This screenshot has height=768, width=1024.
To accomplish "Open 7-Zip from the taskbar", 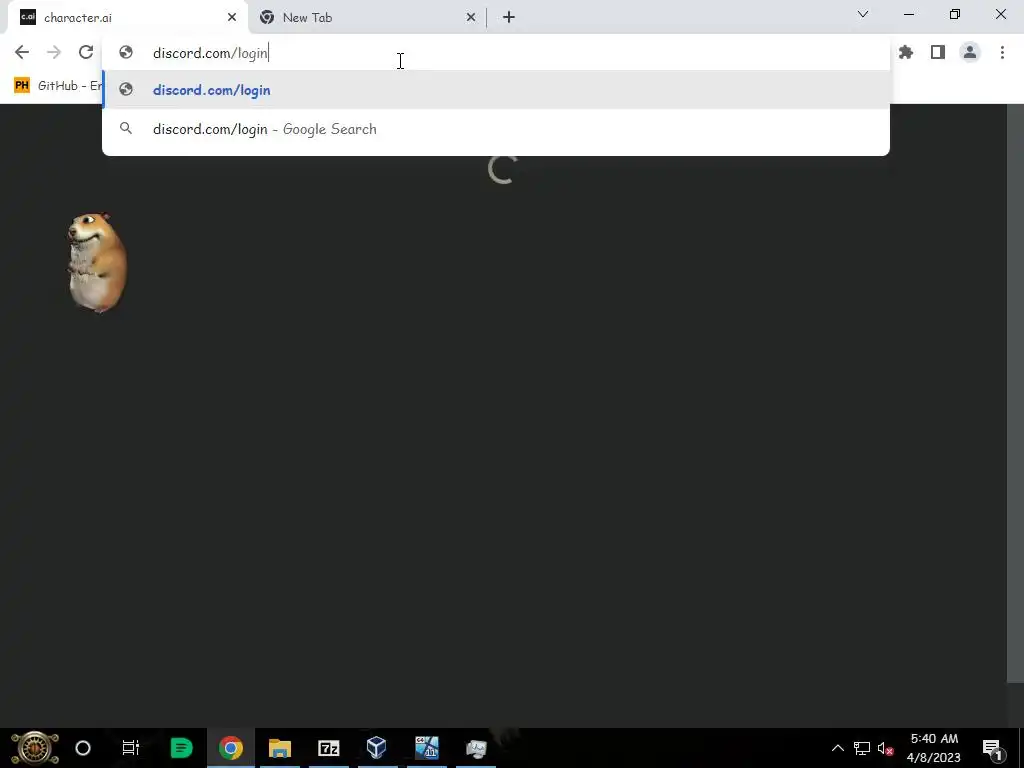I will click(328, 748).
